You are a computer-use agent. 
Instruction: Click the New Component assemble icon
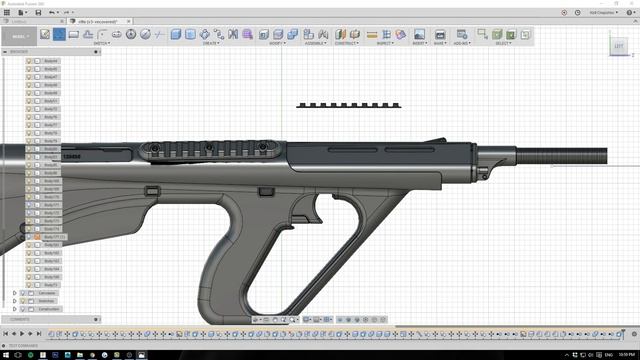point(309,34)
